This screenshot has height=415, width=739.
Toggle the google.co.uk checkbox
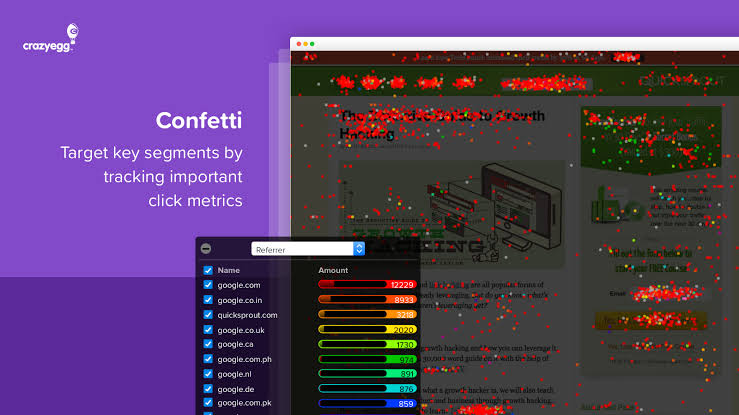pyautogui.click(x=208, y=330)
